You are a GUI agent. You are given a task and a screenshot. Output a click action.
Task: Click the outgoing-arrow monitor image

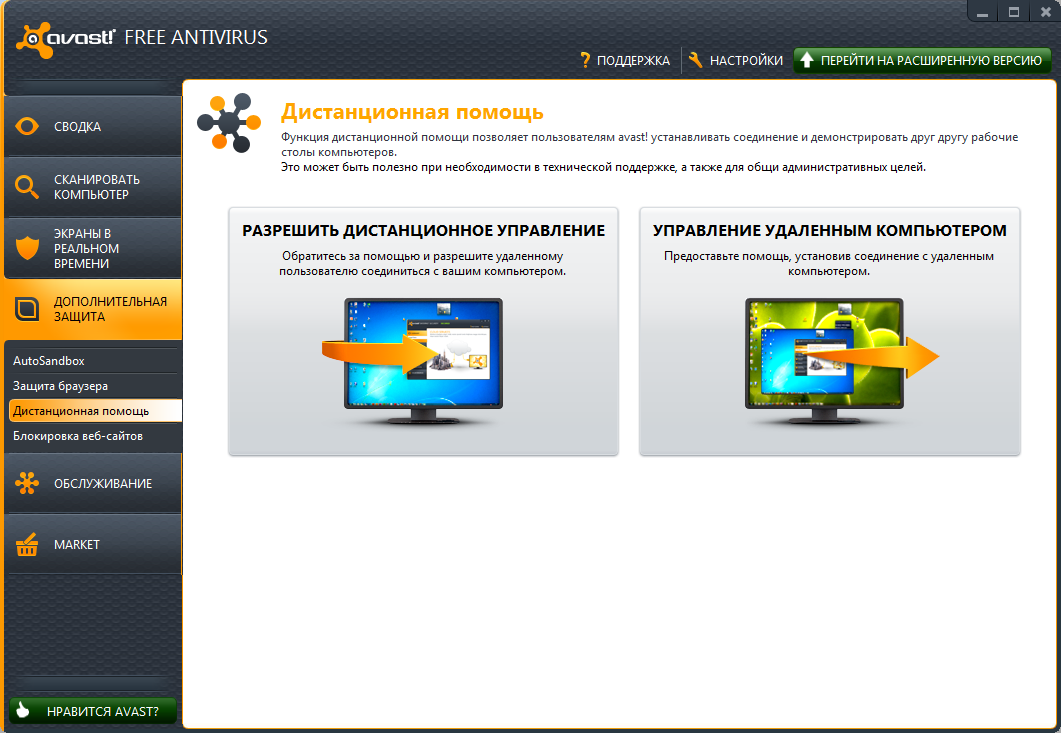(842, 361)
